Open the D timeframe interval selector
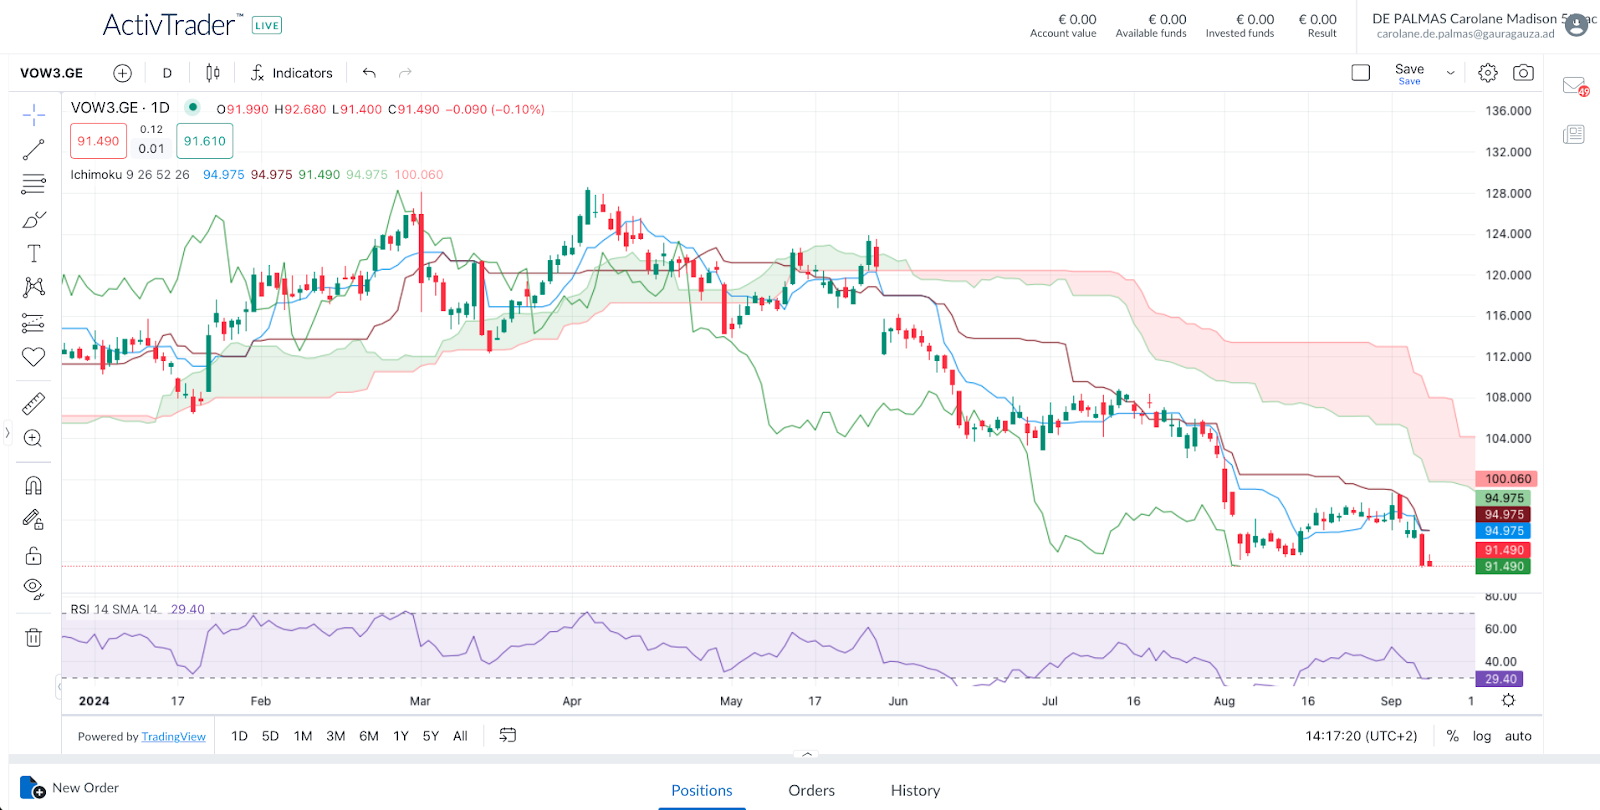 click(167, 73)
